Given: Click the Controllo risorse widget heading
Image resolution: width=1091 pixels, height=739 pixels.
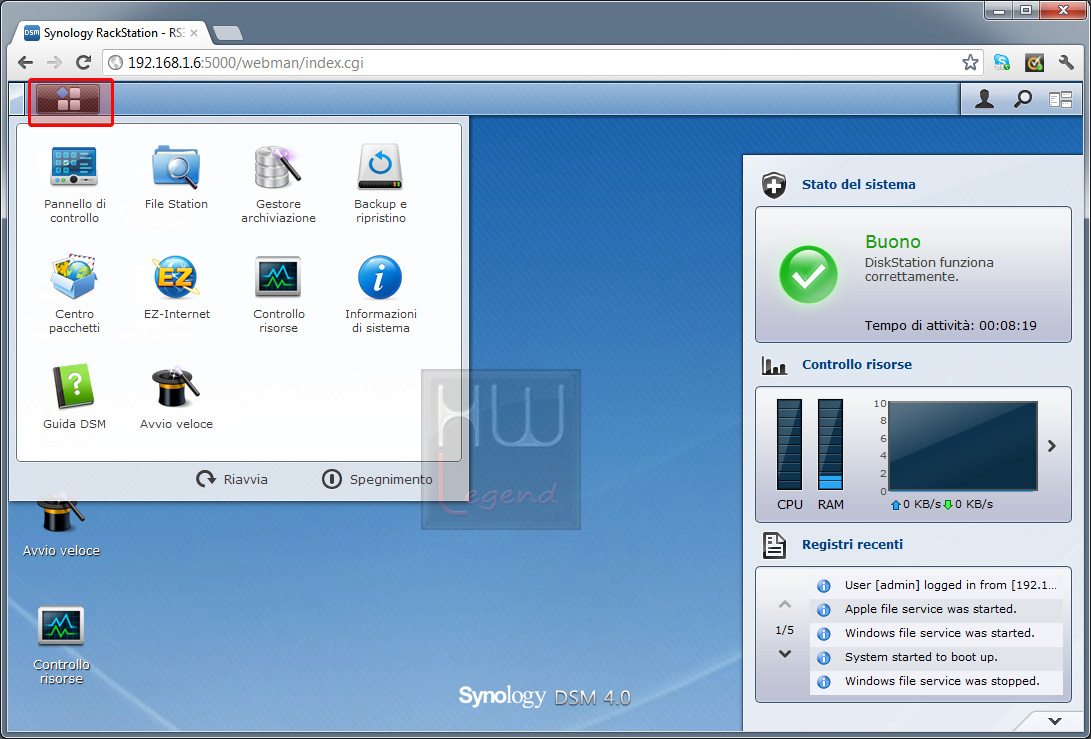Looking at the screenshot, I should click(857, 365).
